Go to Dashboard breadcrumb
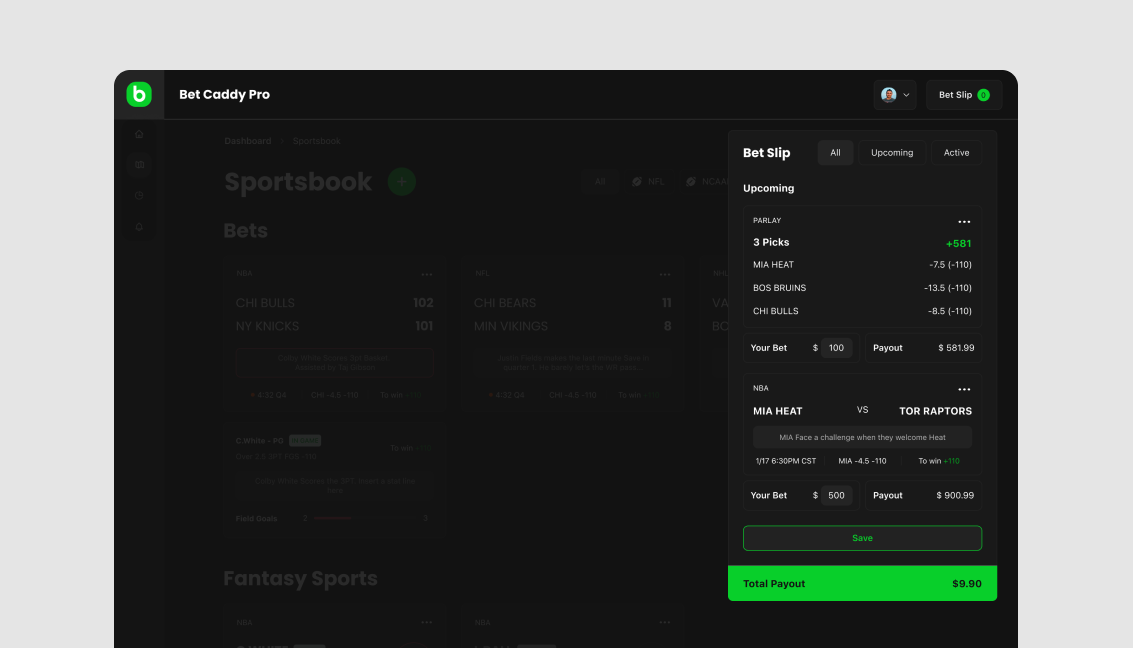The height and width of the screenshot is (648, 1133). (x=248, y=141)
